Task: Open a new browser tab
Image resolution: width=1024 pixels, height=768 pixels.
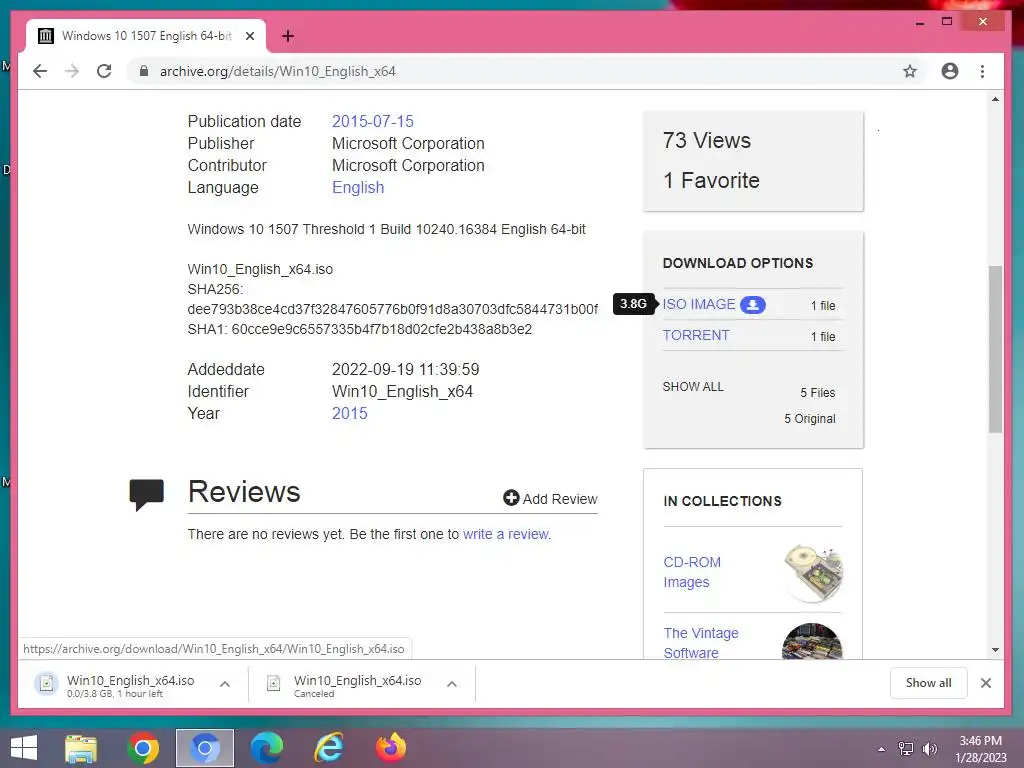Action: pyautogui.click(x=288, y=36)
